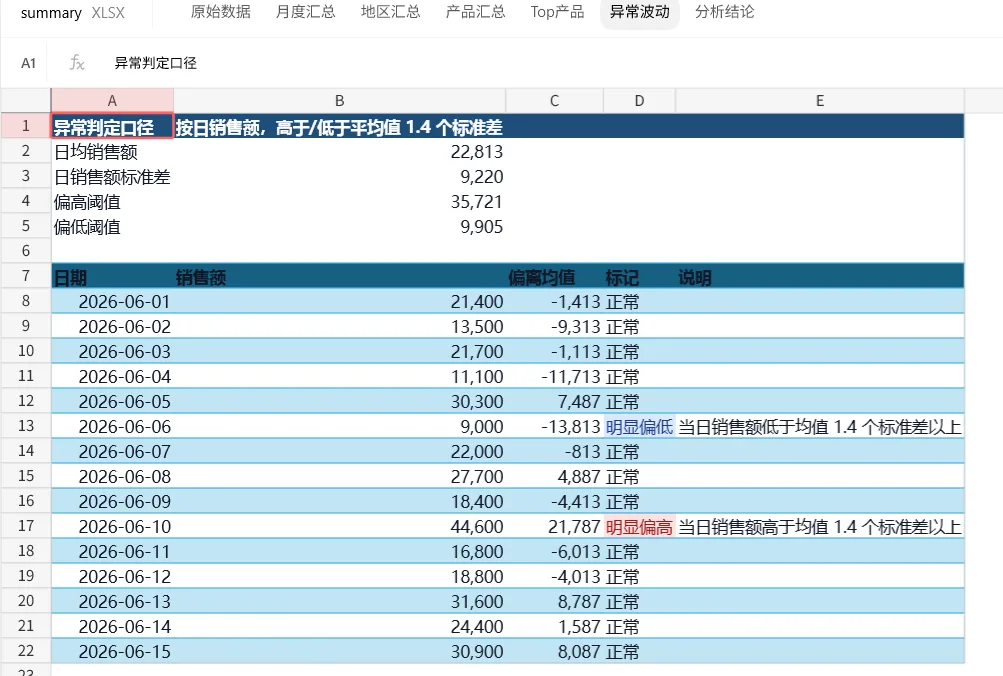
Task: Select column A header
Action: [112, 100]
